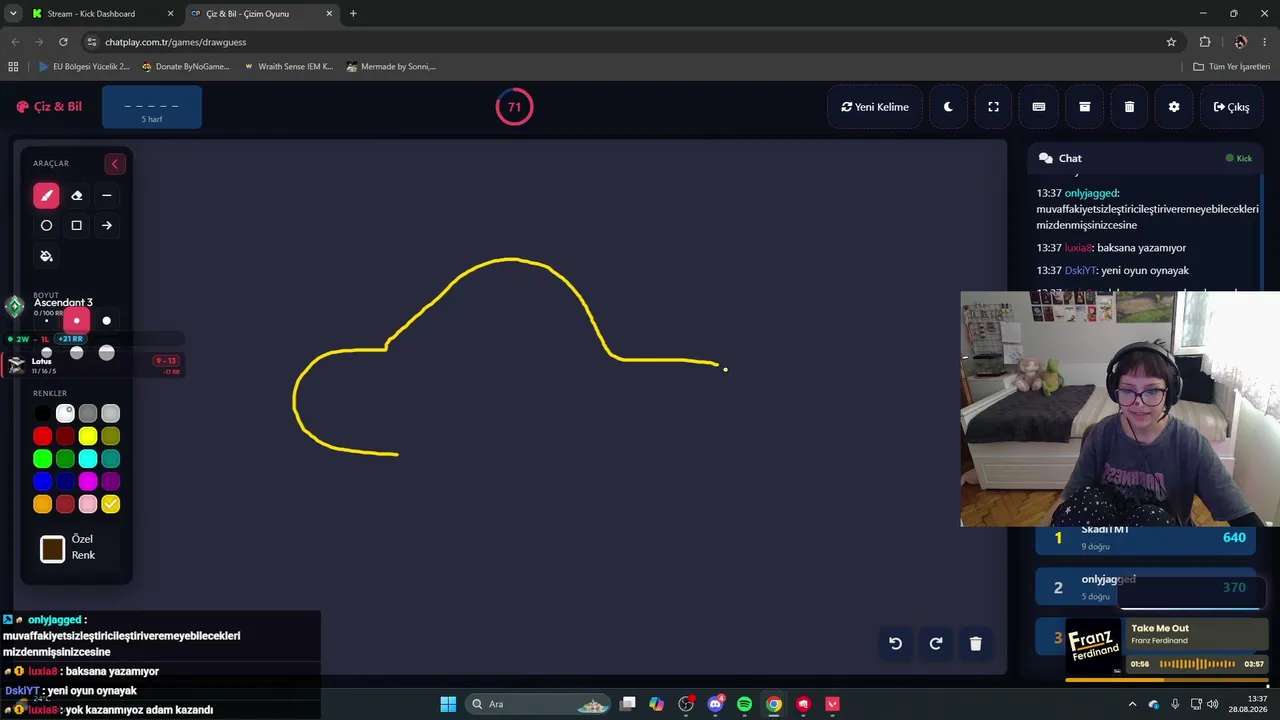Open OBS Studio from the taskbar
Screen dimensions: 1280x720
tap(686, 704)
